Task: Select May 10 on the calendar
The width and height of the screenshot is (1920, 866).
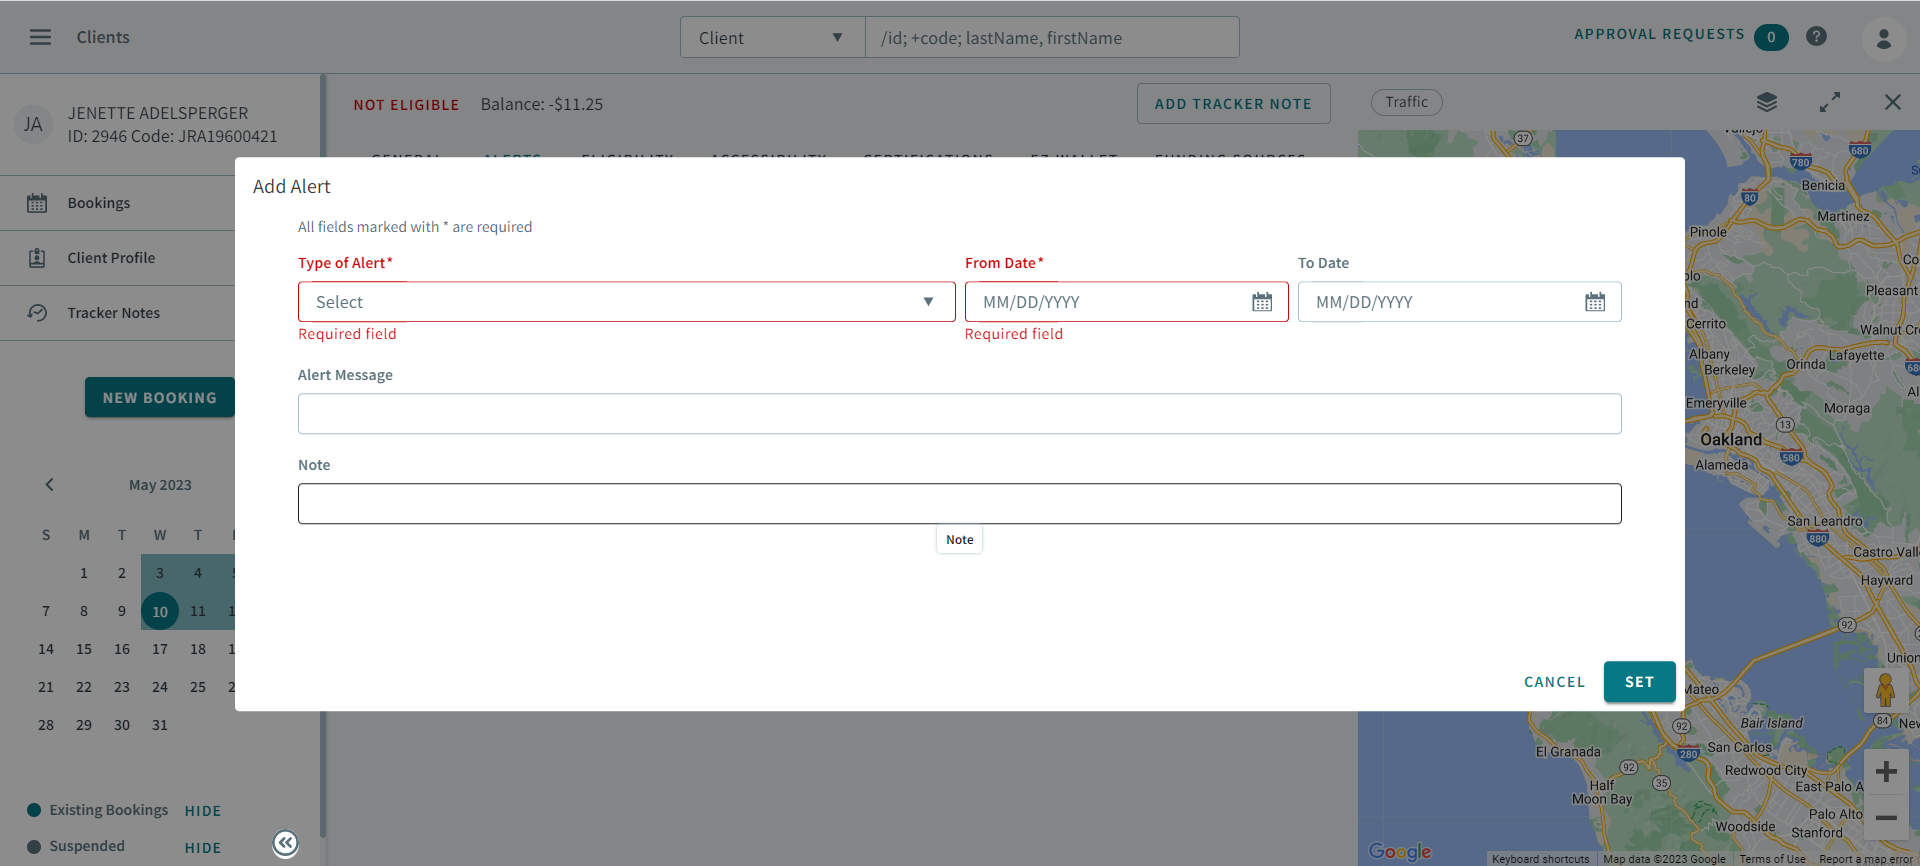Action: 160,611
